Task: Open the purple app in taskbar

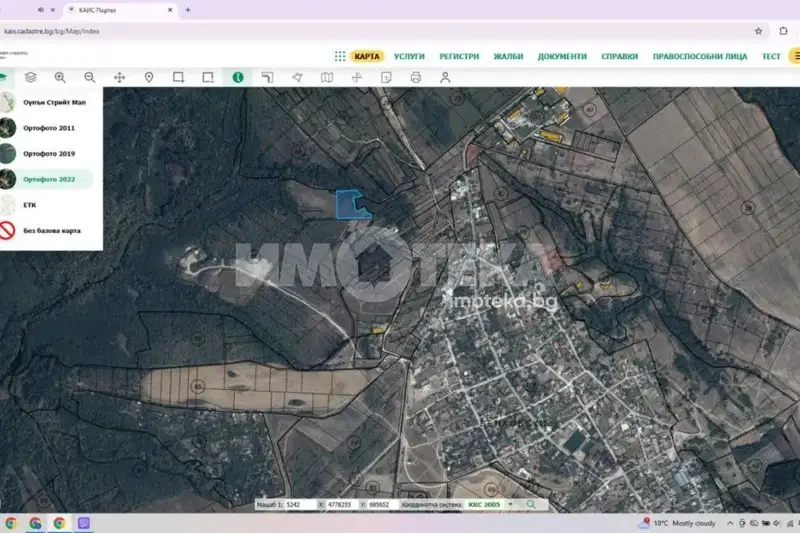Action: 84,523
